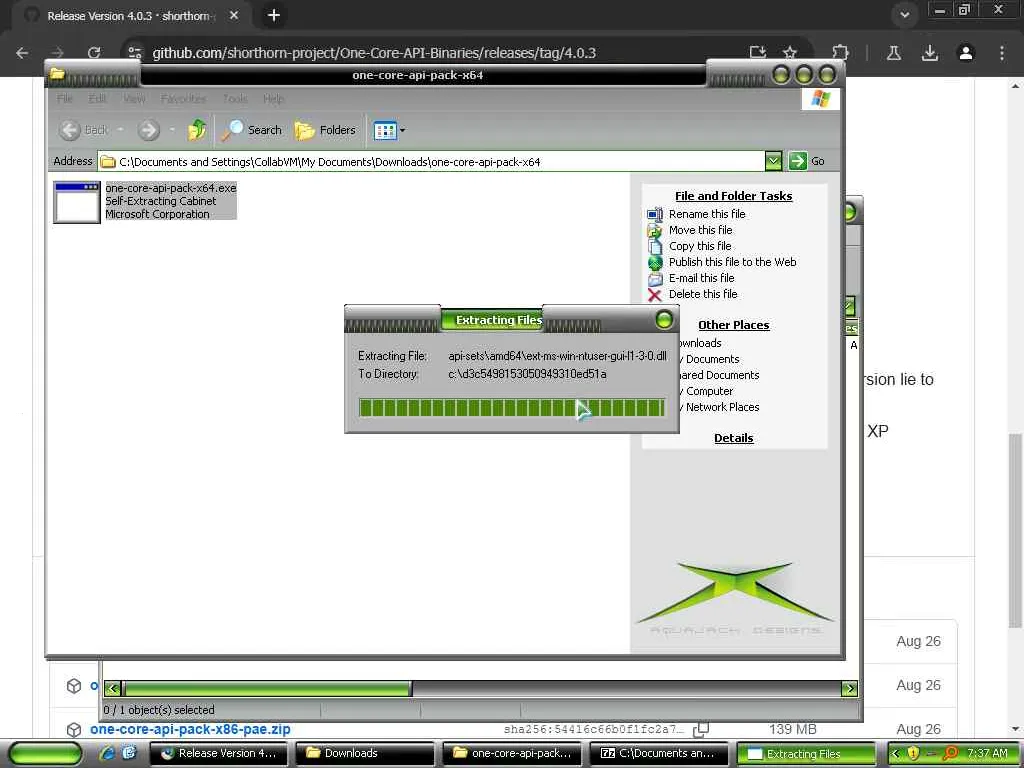
Task: Expand the Details section
Action: click(733, 438)
